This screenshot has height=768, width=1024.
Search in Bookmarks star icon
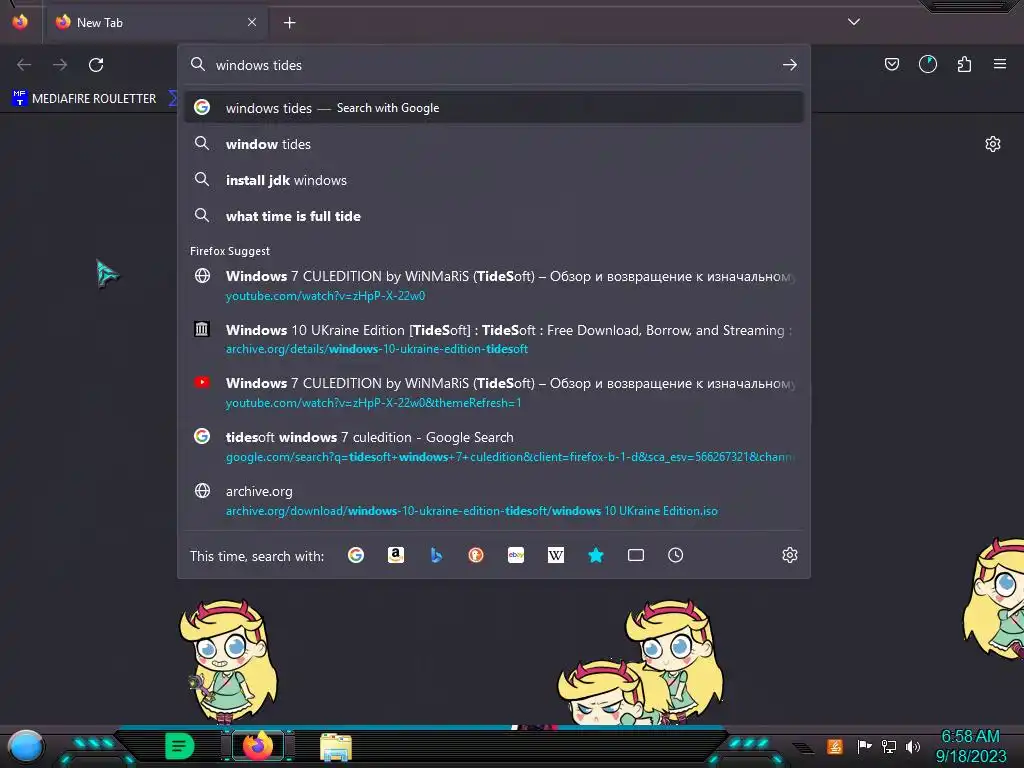click(596, 555)
